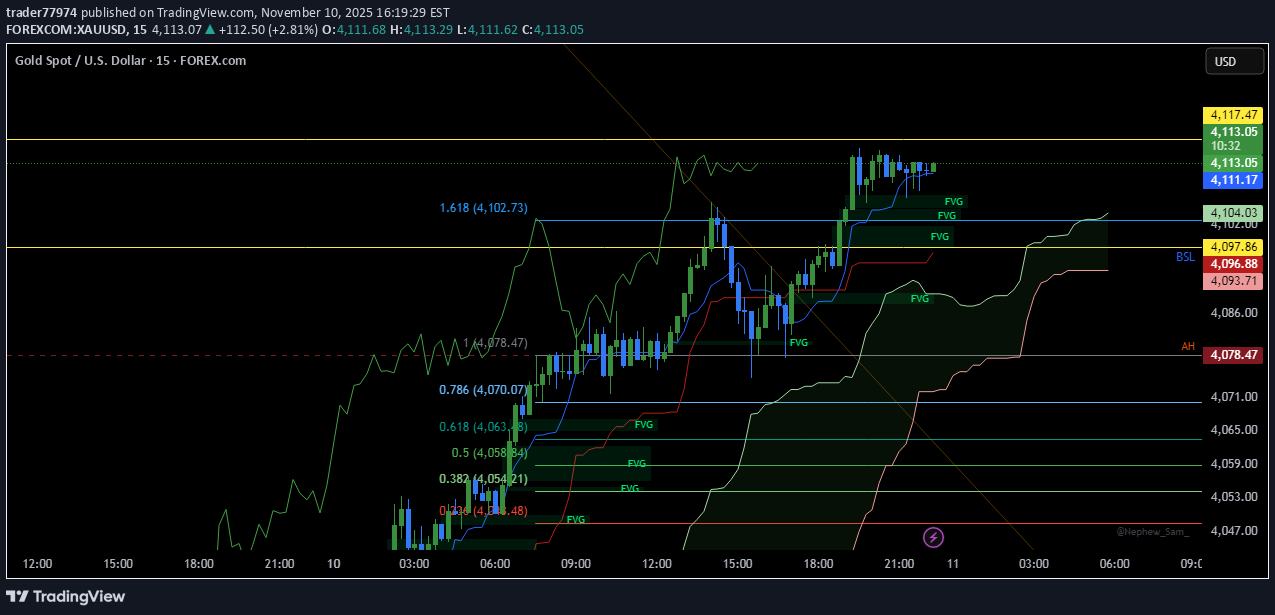Click the pink 4,093.71 price label
The height and width of the screenshot is (615, 1275).
(x=1231, y=281)
